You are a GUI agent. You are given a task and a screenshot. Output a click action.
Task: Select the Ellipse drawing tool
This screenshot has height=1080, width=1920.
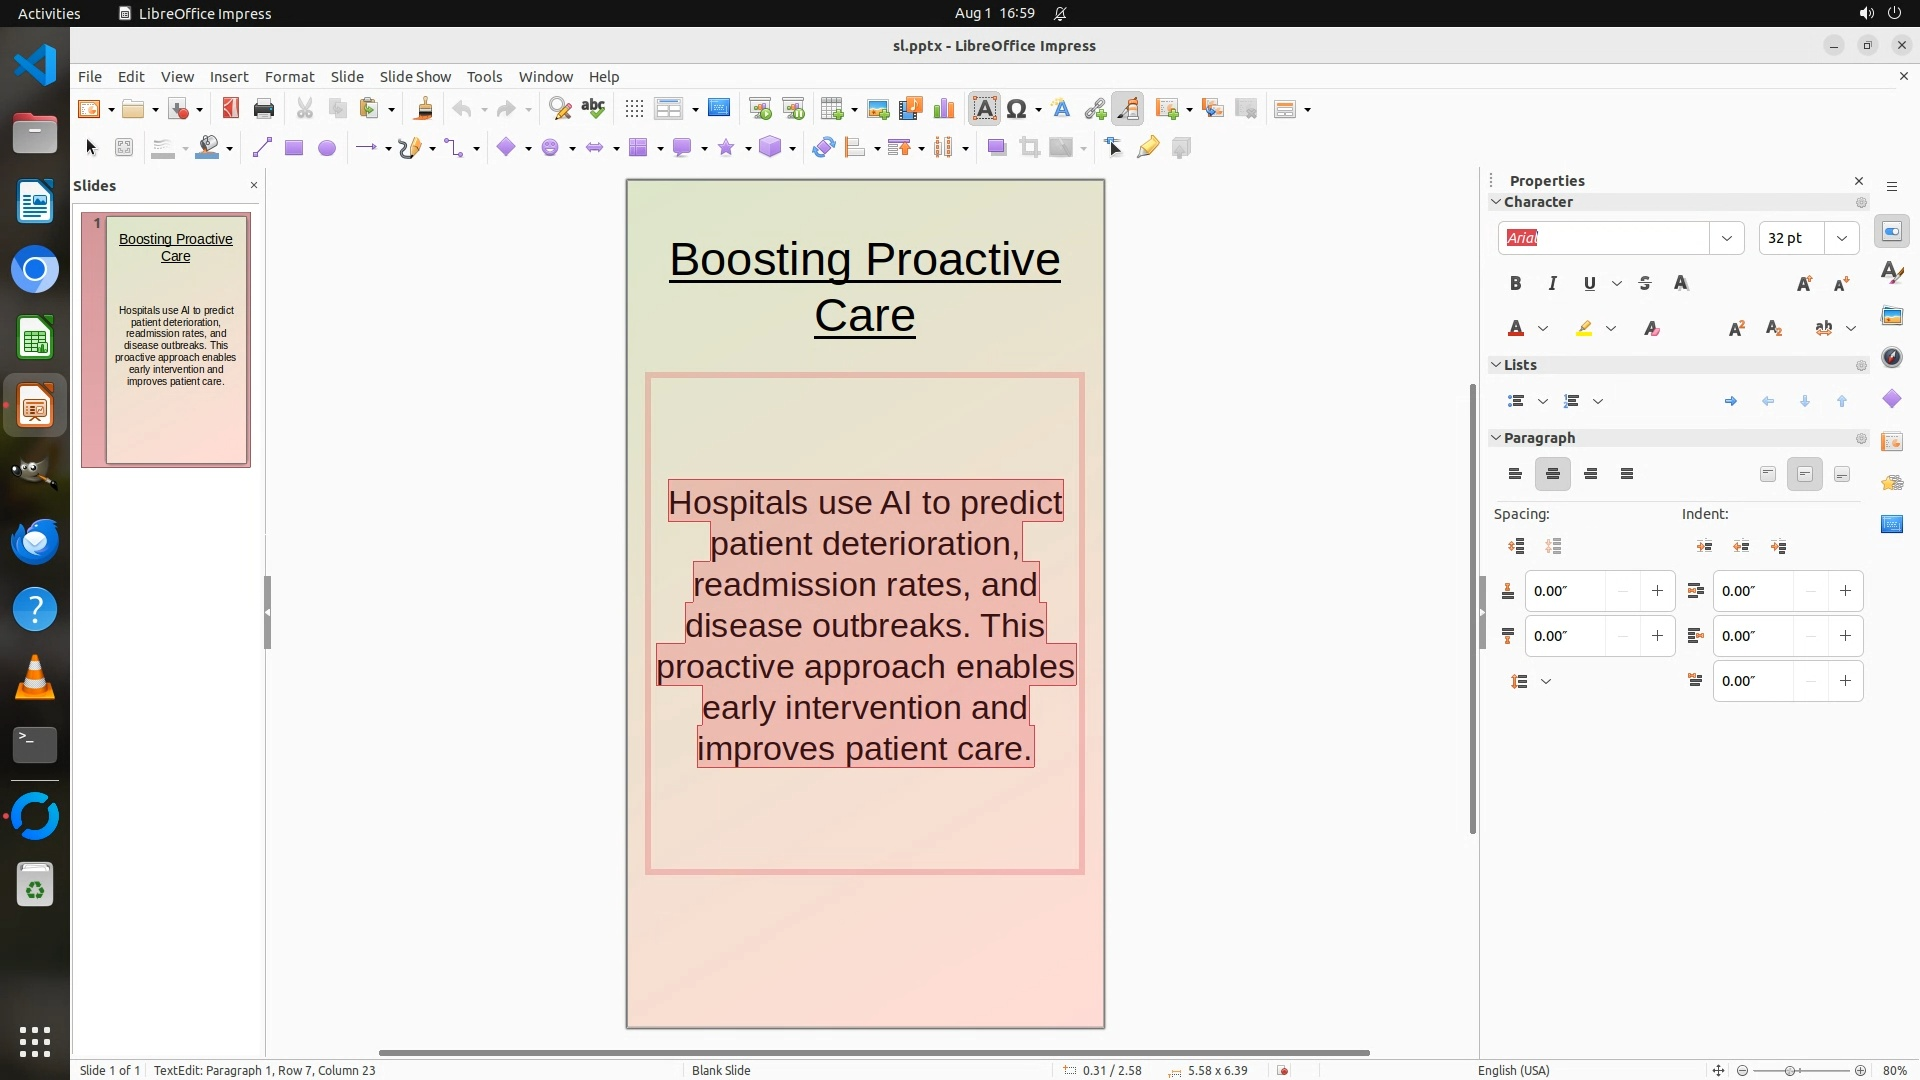coord(326,148)
